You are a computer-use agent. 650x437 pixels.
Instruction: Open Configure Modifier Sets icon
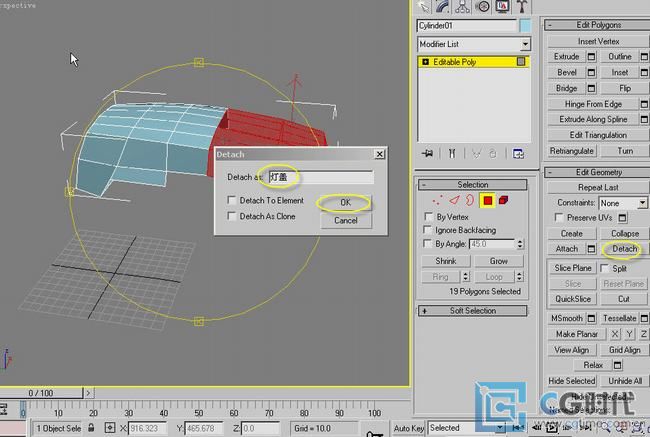pos(518,154)
